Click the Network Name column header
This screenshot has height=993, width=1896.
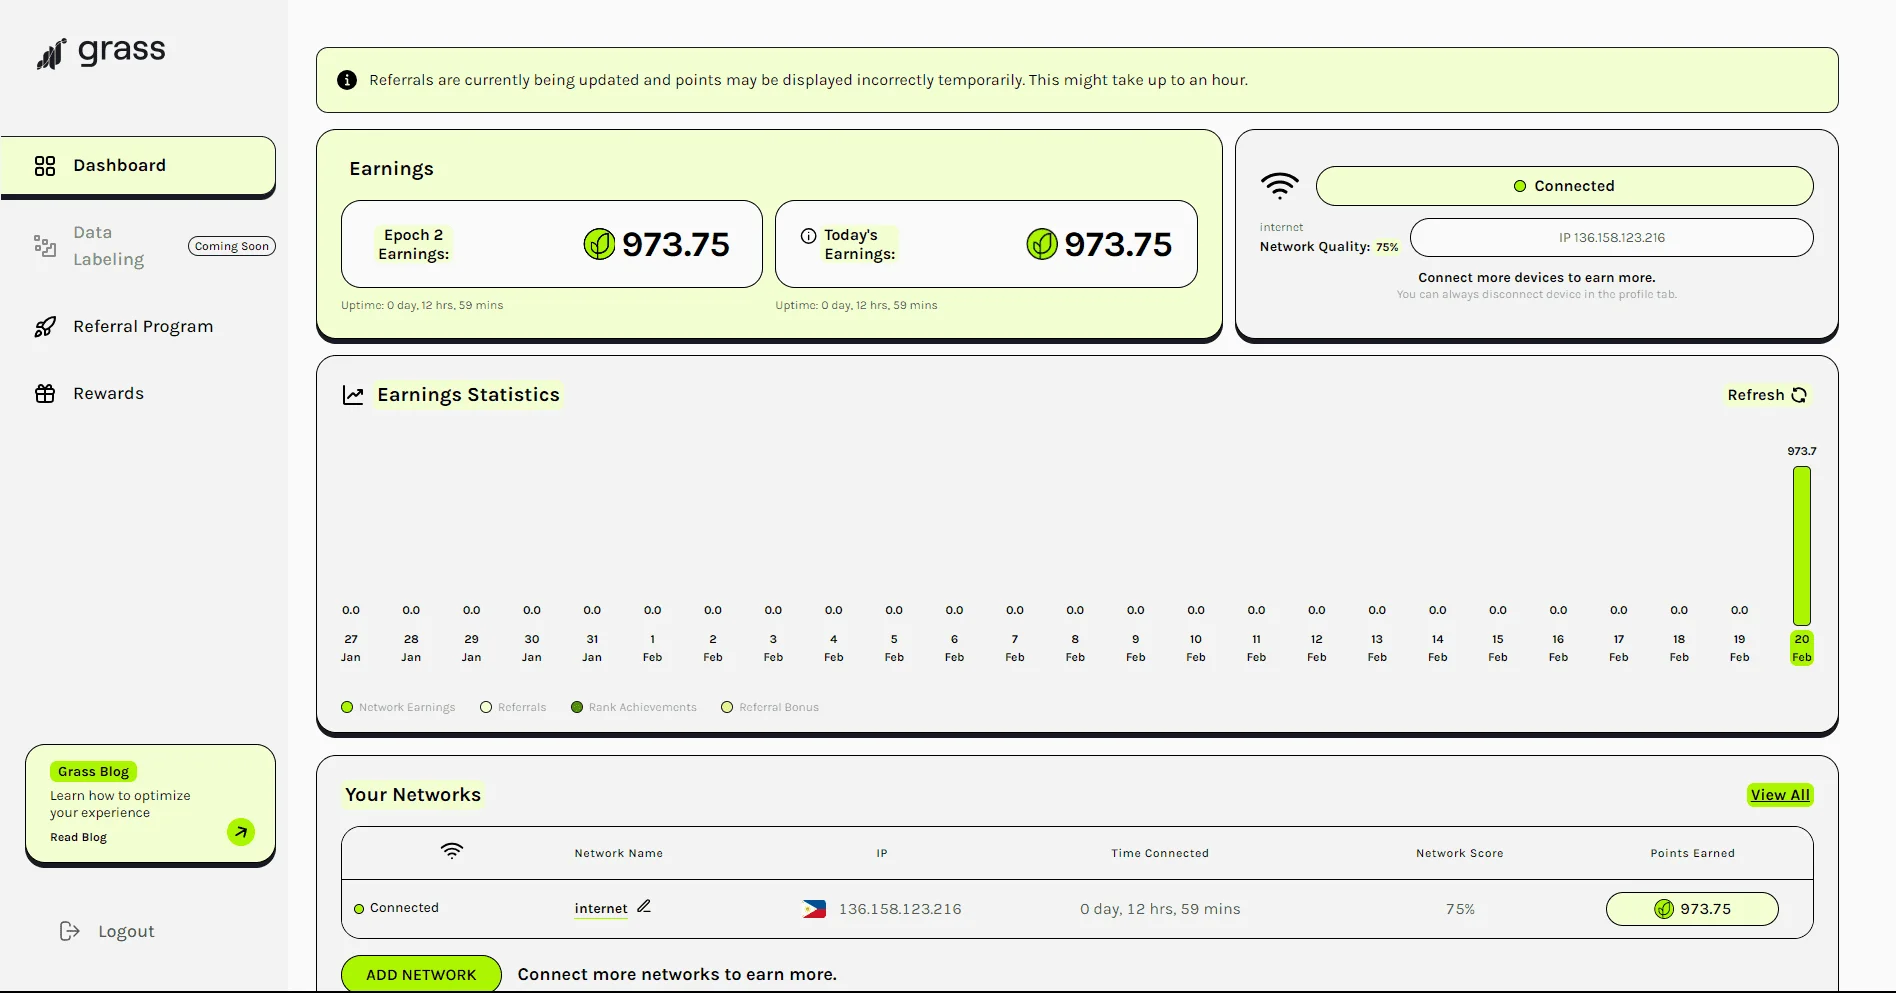click(619, 853)
